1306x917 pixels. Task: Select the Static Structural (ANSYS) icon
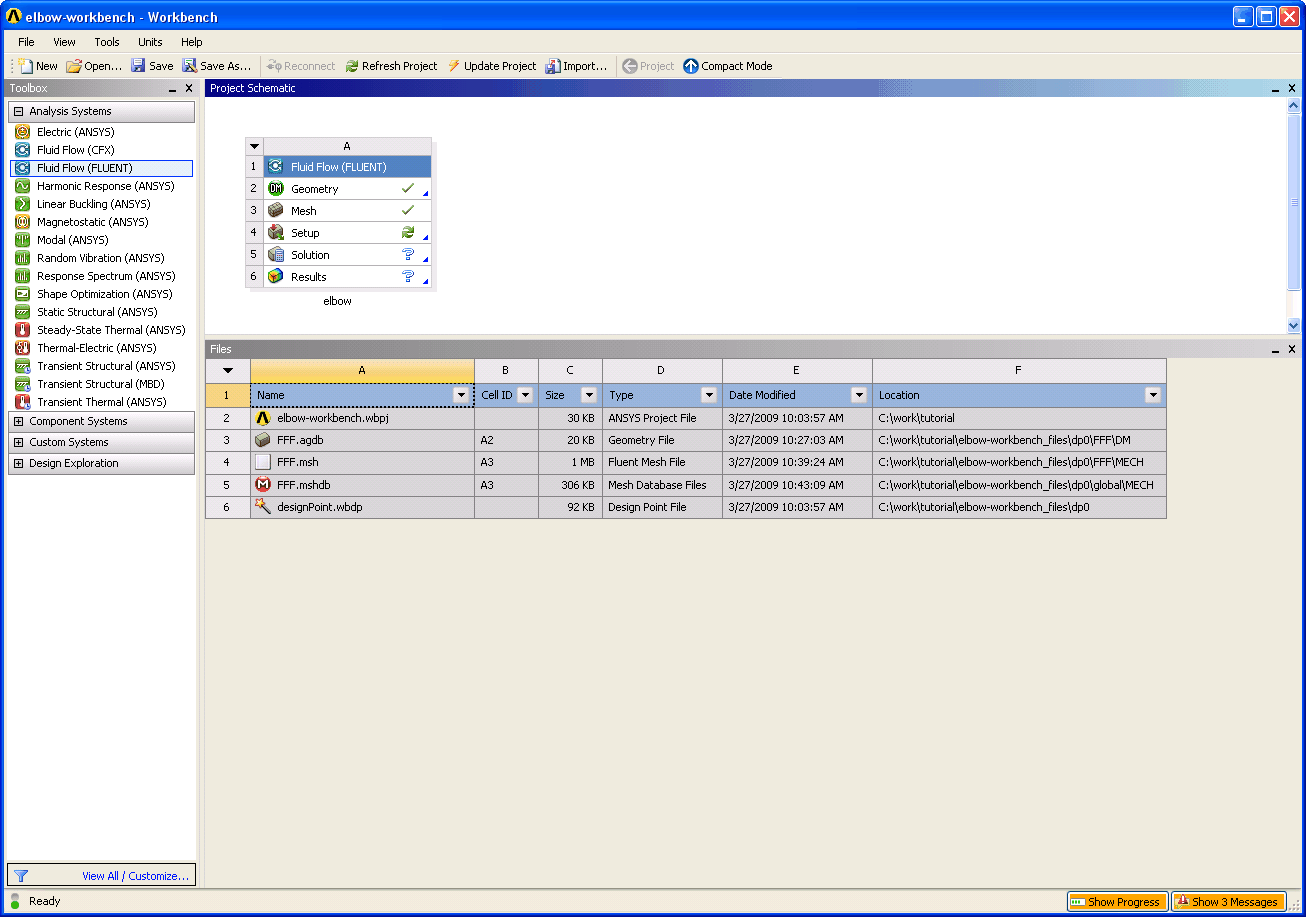pyautogui.click(x=22, y=312)
